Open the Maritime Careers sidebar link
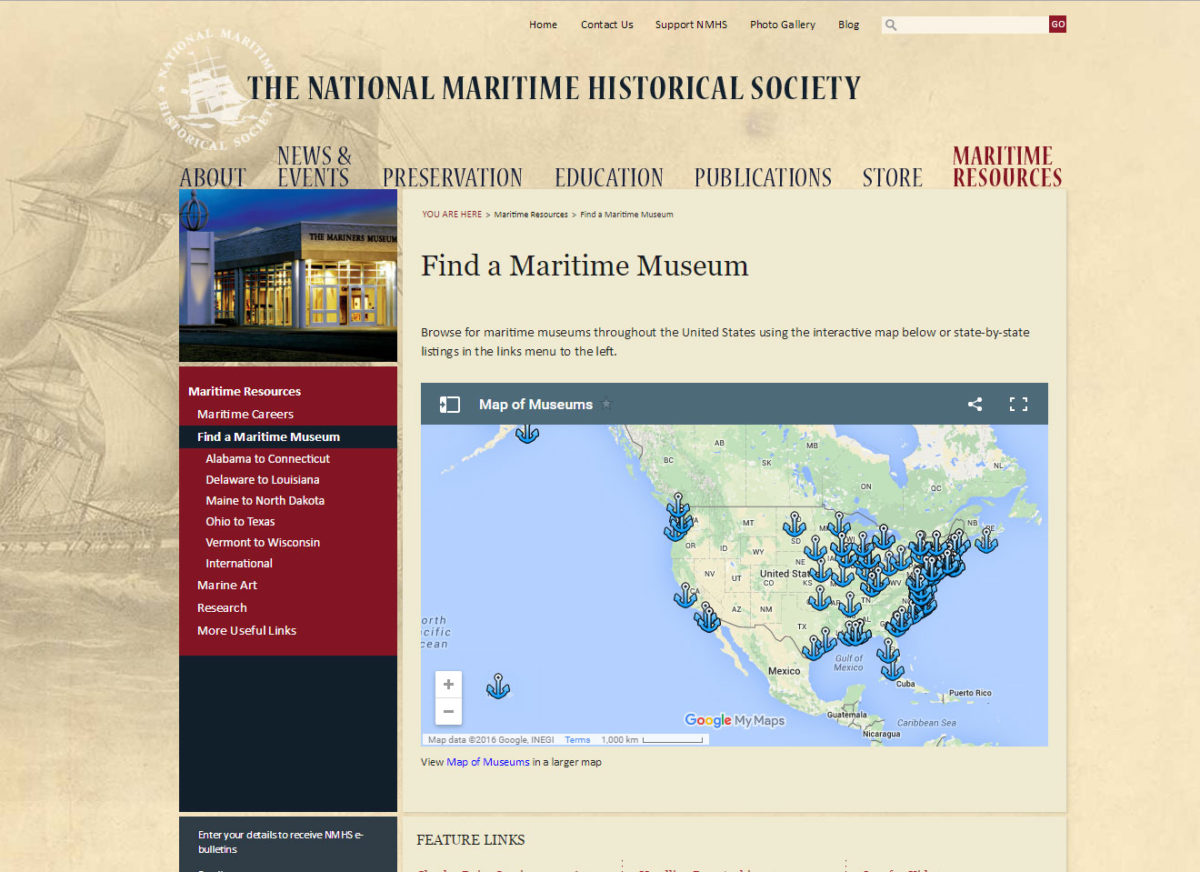This screenshot has width=1200, height=872. click(245, 414)
